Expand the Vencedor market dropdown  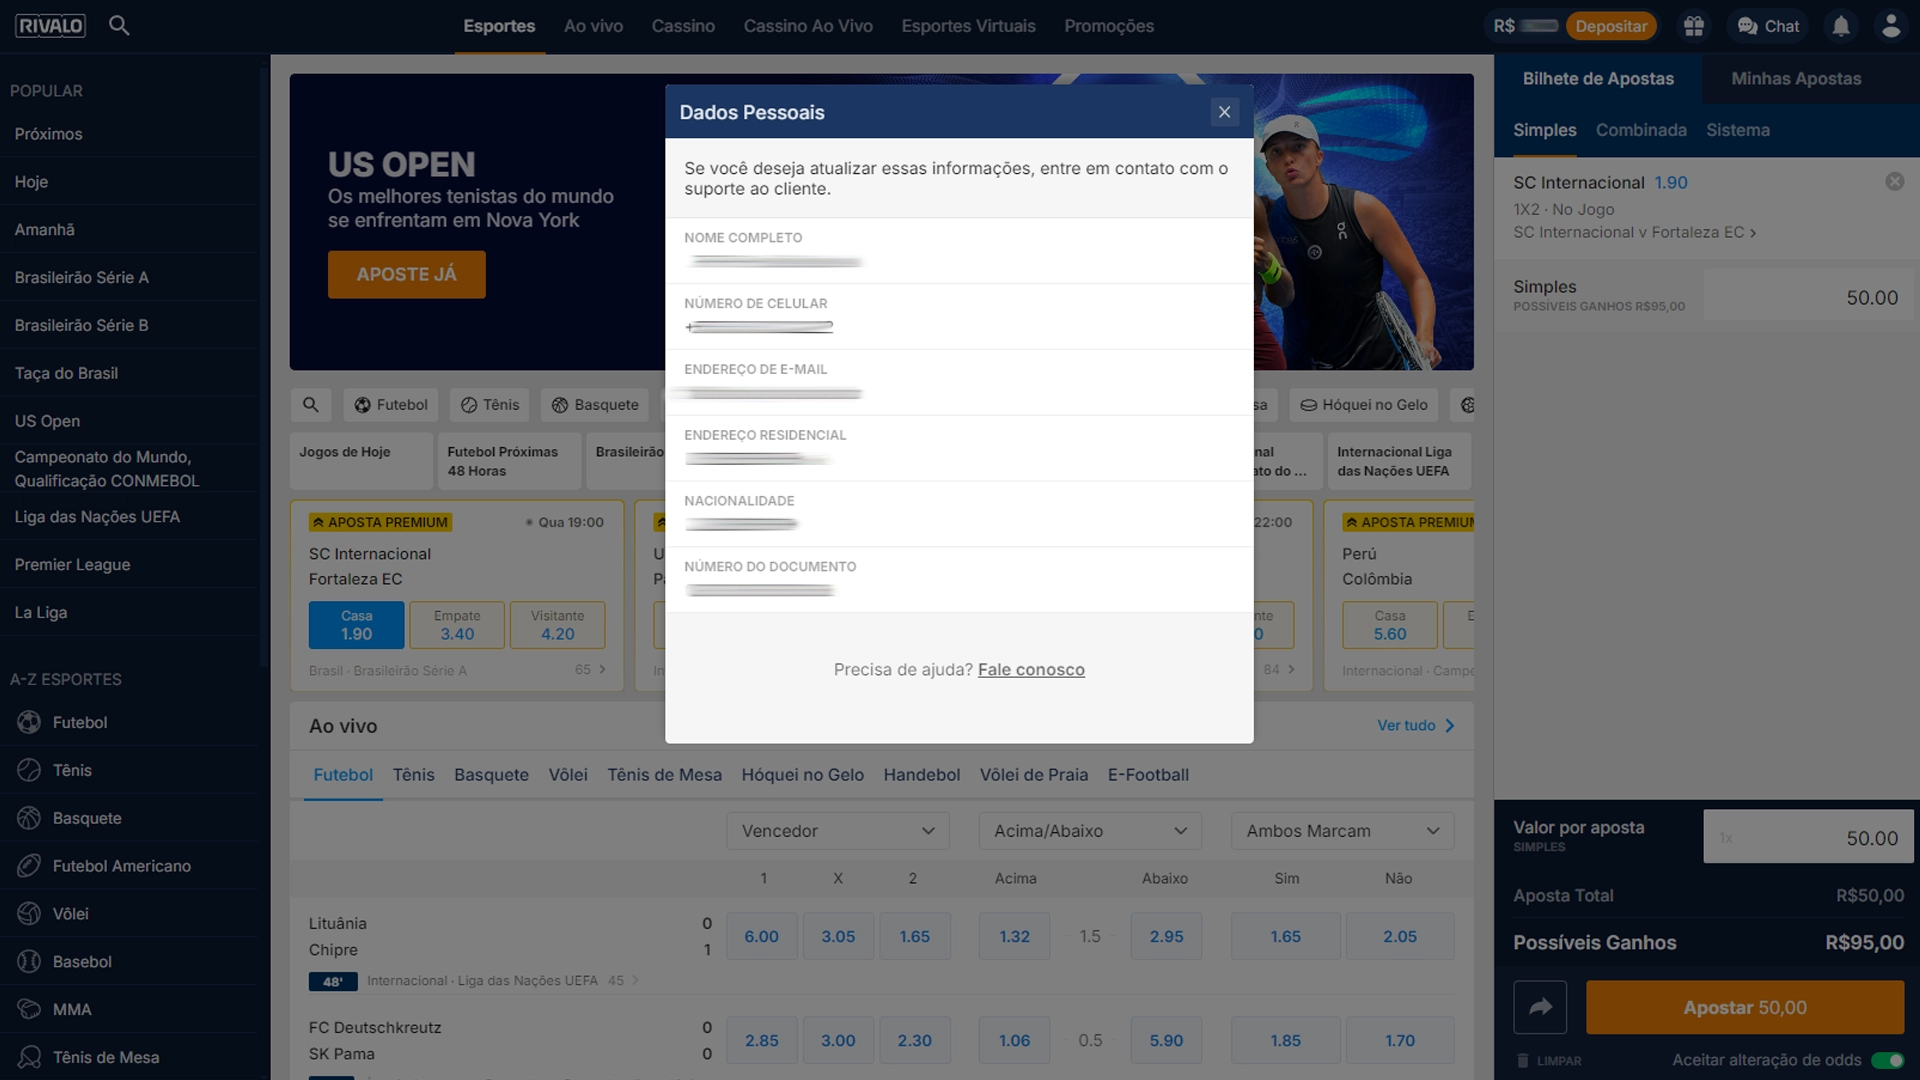tap(838, 831)
